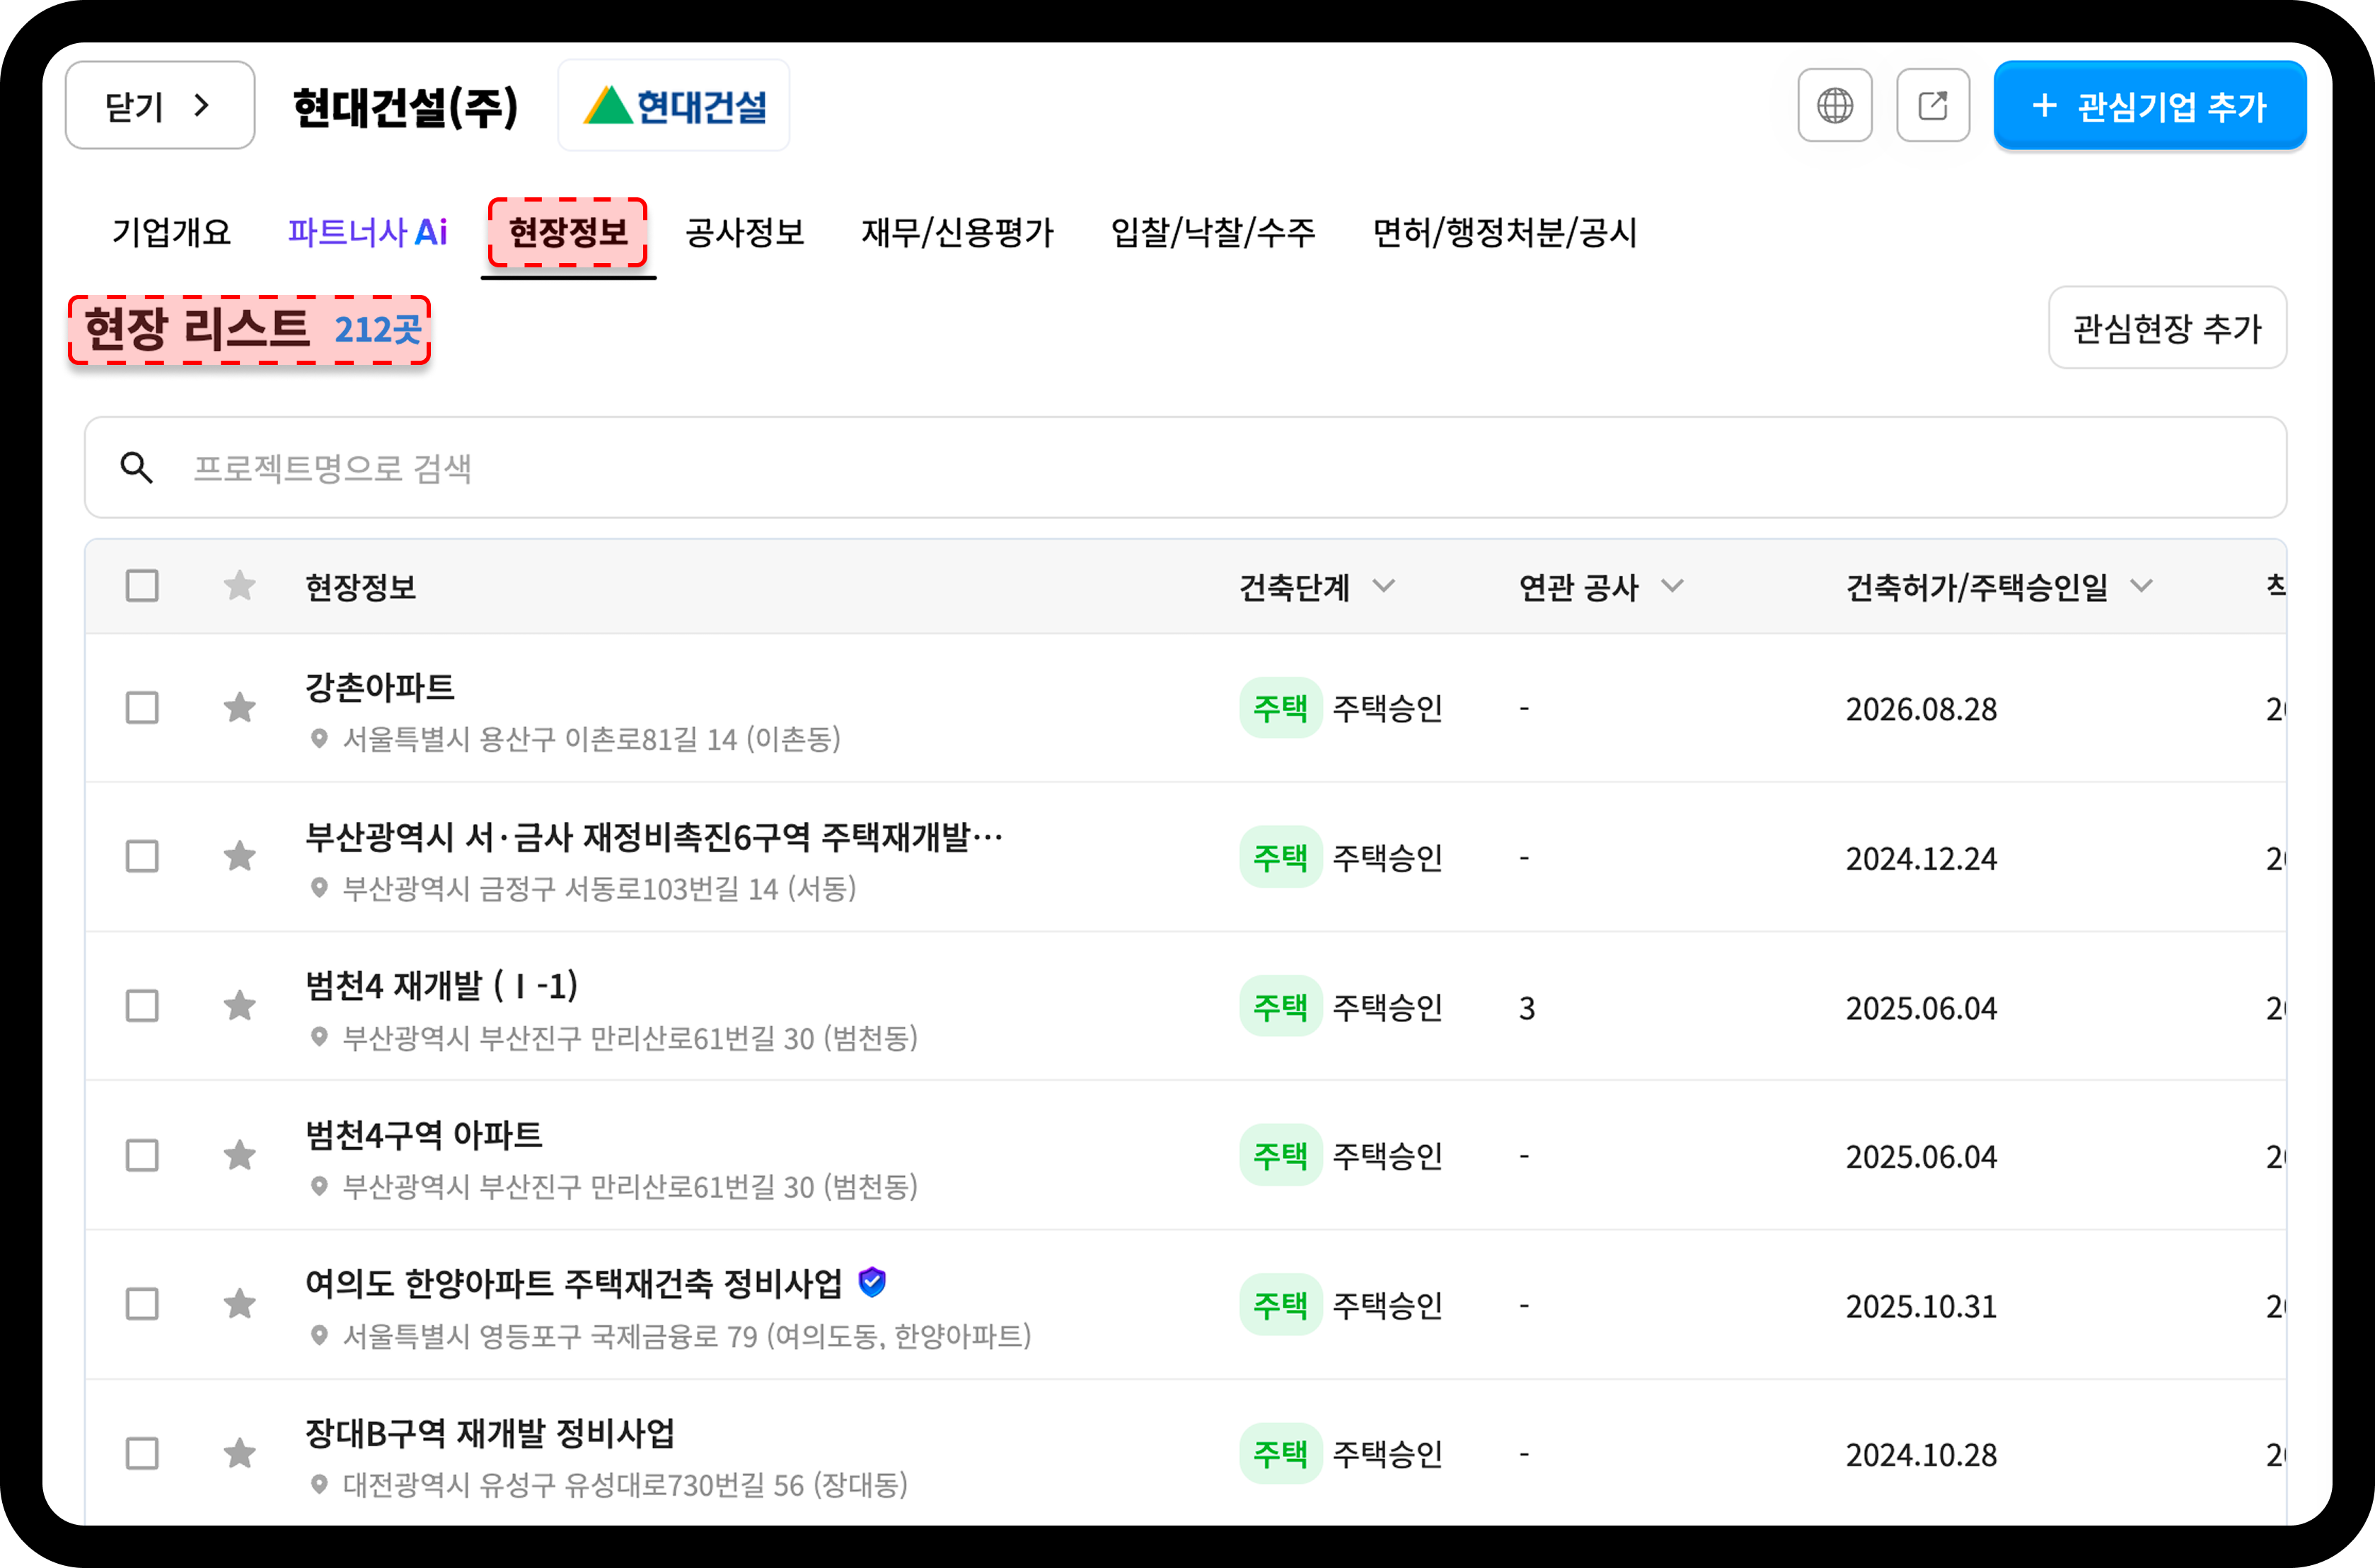Open 여의도 한양아파트 주택재건축 정비사업
This screenshot has width=2375, height=1568.
(574, 1283)
